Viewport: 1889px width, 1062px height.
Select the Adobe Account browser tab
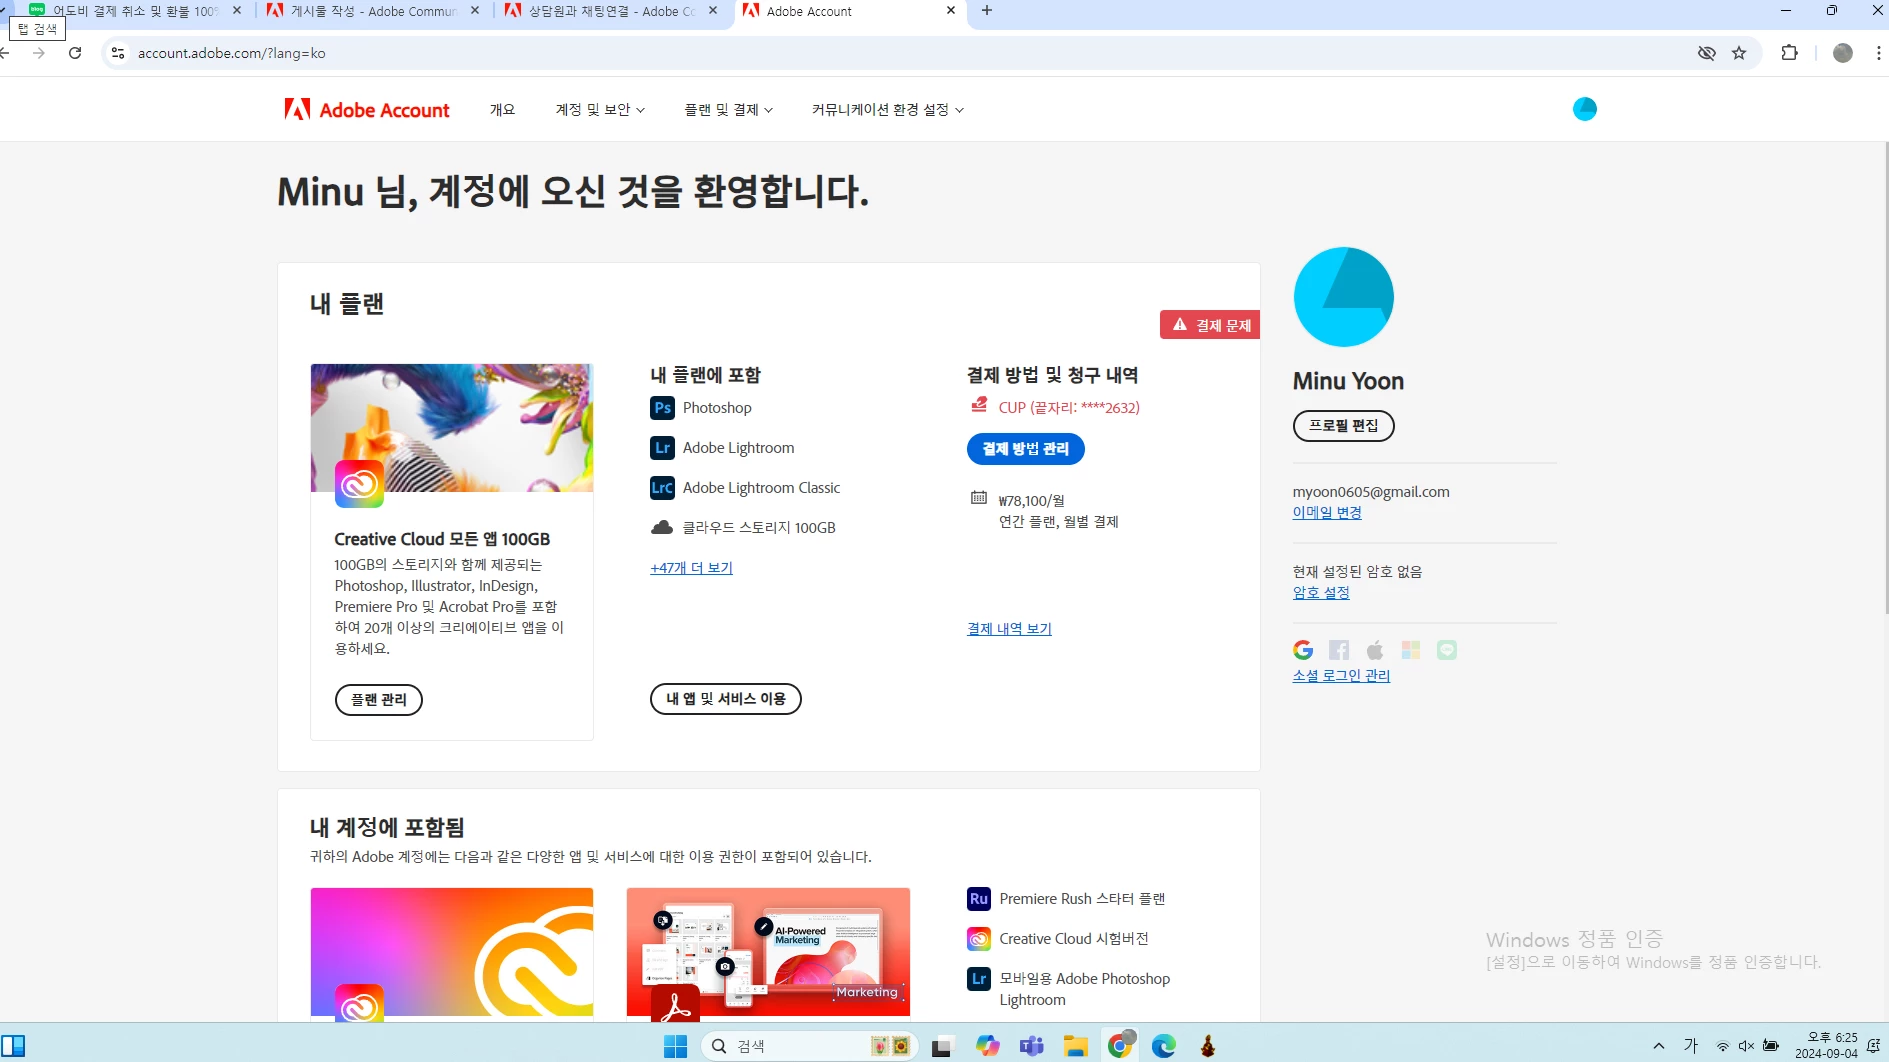tap(849, 11)
